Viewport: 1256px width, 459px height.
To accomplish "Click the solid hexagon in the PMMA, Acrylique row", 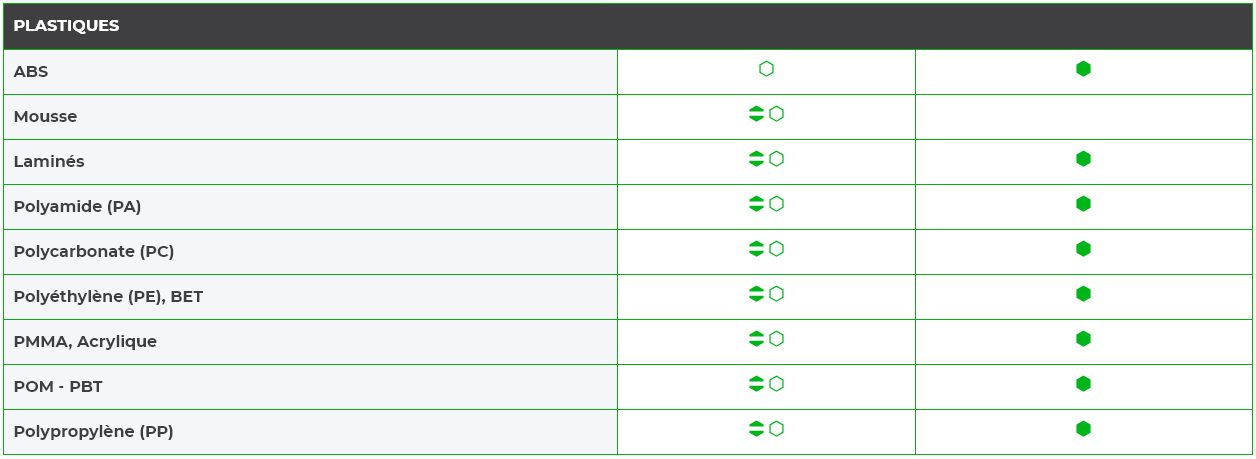I will coord(1083,339).
